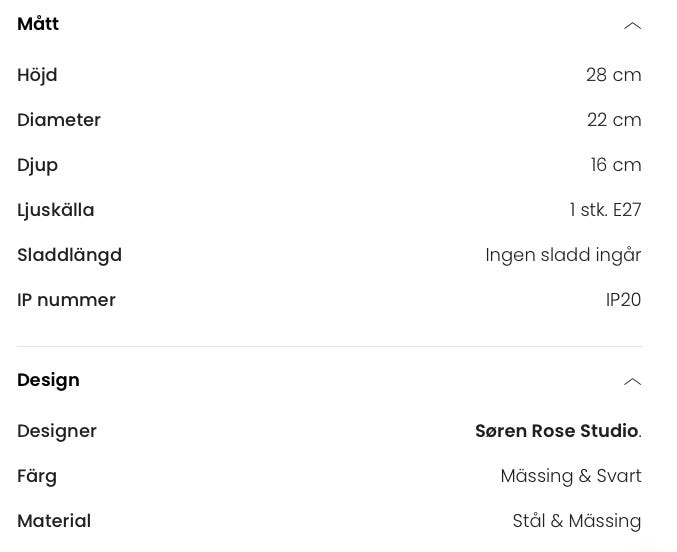Screen dimensions: 677x552
Task: Select the 16 cm depth value
Action: (x=615, y=165)
